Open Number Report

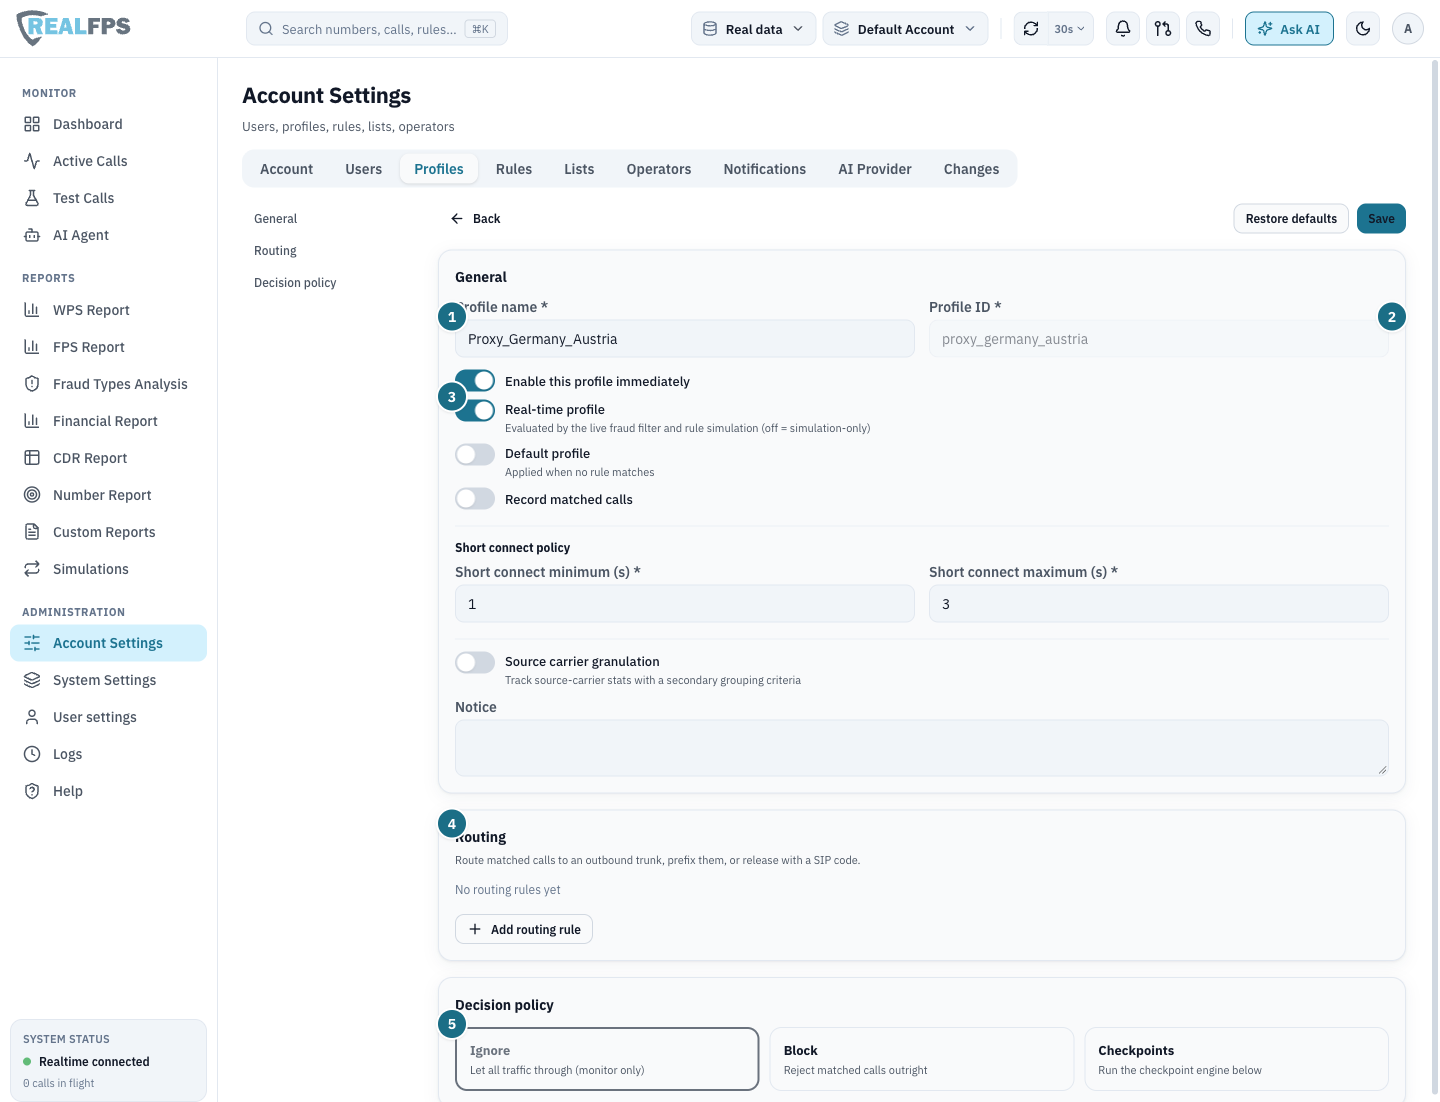tap(108, 495)
